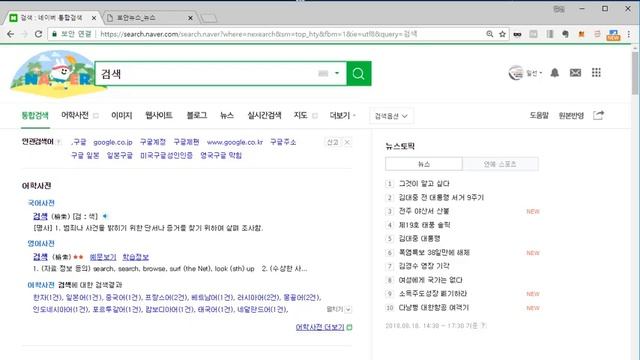
Task: Click the page vertical scrollbar thumb
Action: pyautogui.click(x=635, y=73)
